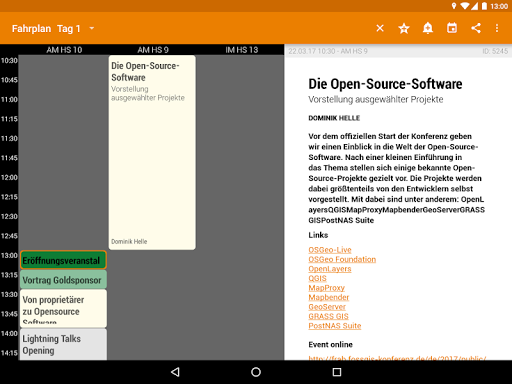Open the Lightning Talks Opening session
This screenshot has height=384, width=512.
(x=63, y=344)
